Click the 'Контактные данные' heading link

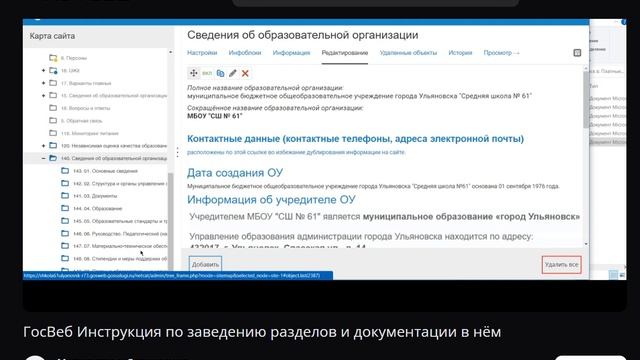(x=355, y=139)
